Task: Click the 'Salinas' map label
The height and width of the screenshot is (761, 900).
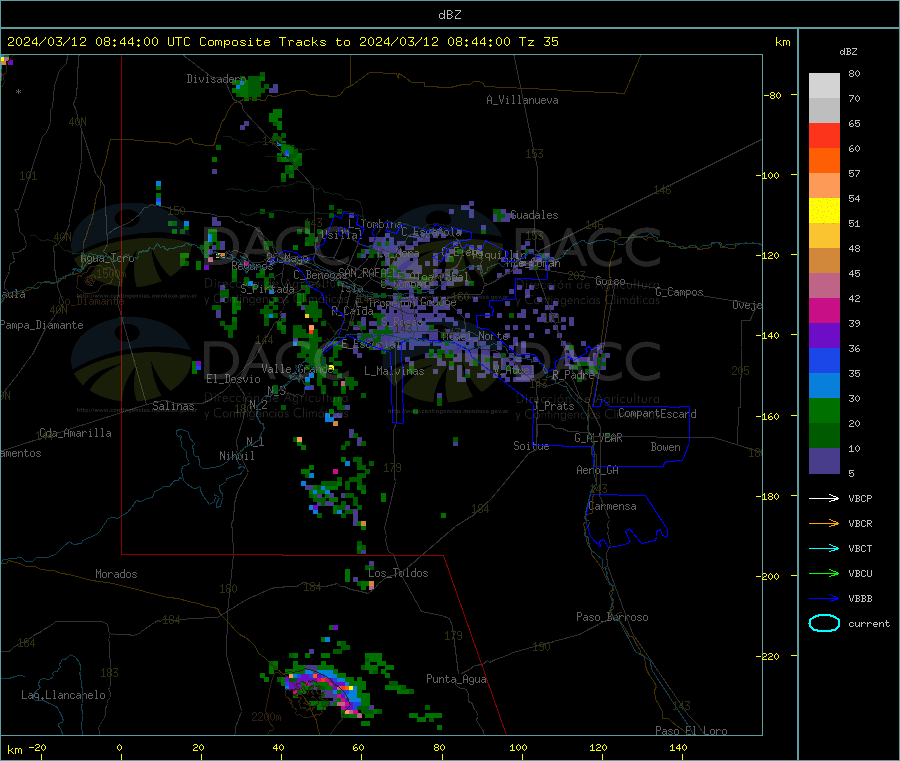Action: 173,406
